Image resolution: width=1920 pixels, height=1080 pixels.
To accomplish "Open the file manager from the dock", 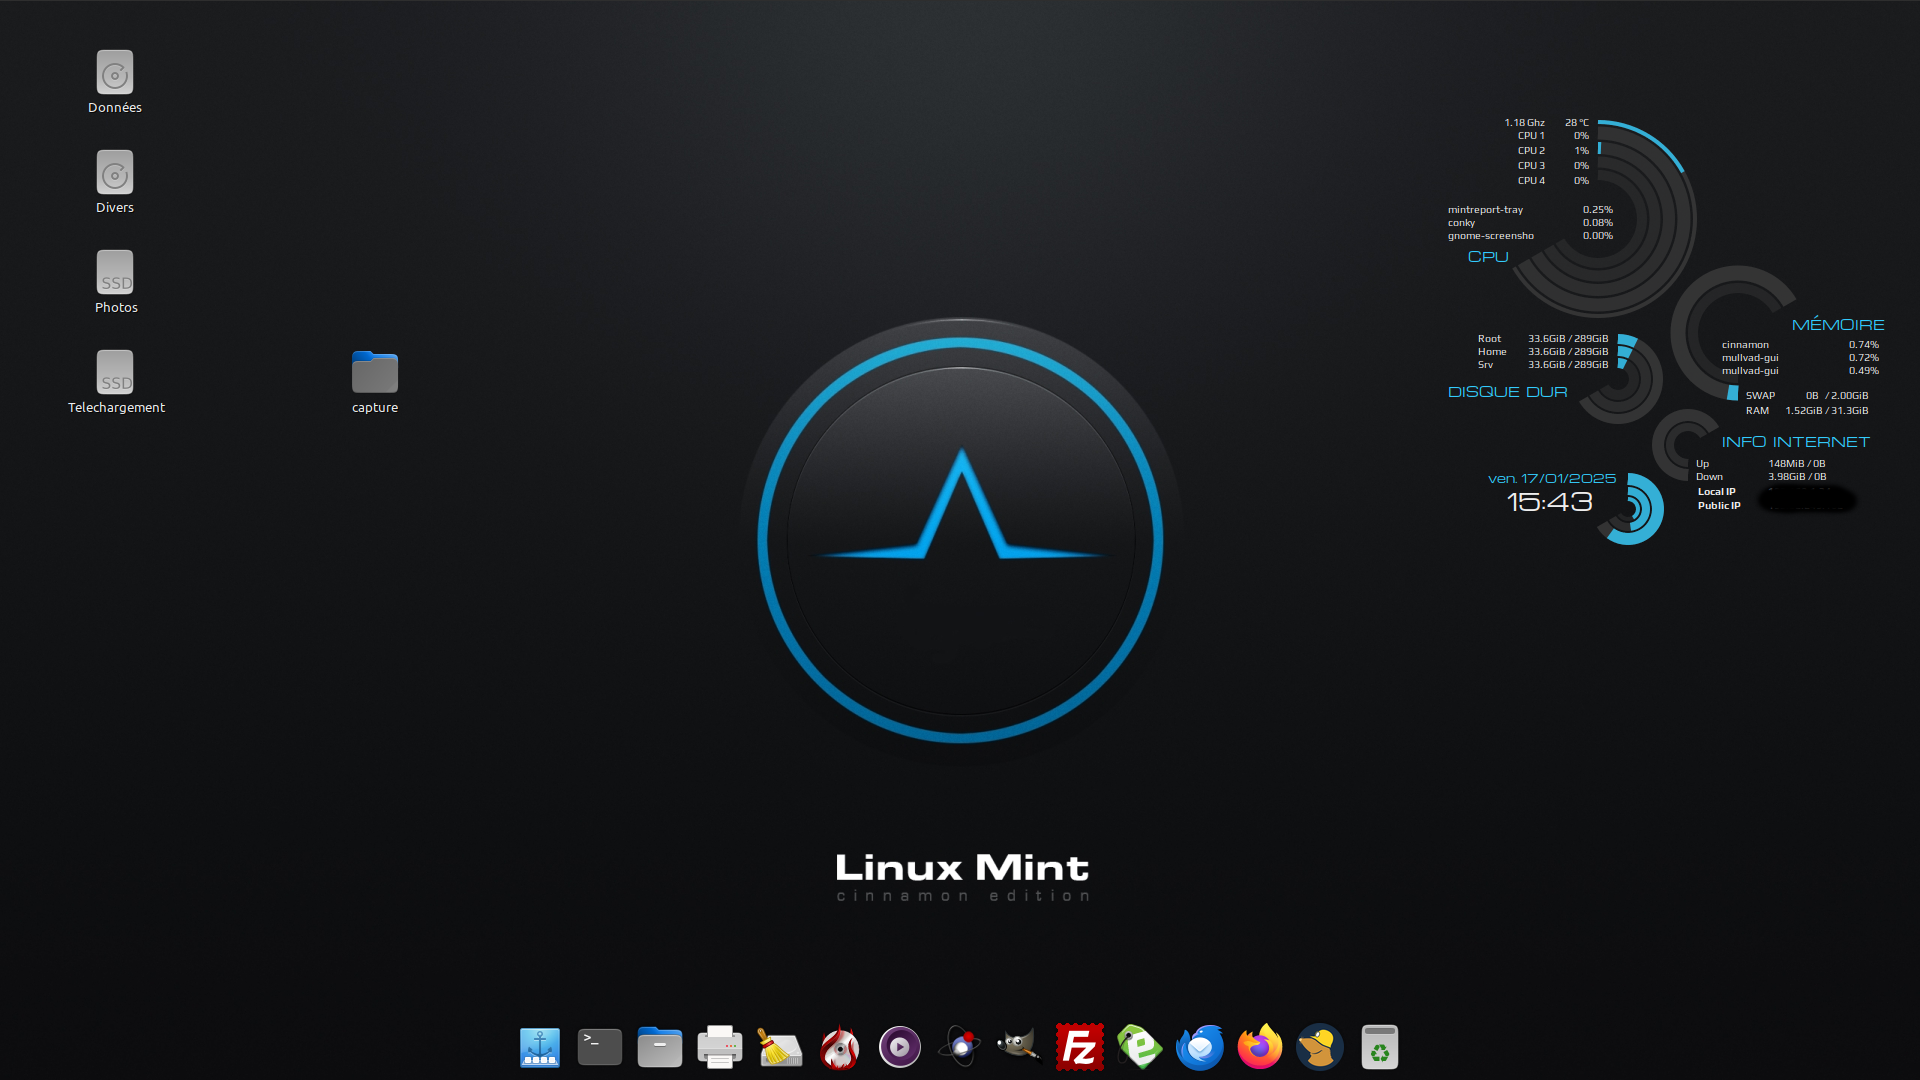I will point(660,1047).
